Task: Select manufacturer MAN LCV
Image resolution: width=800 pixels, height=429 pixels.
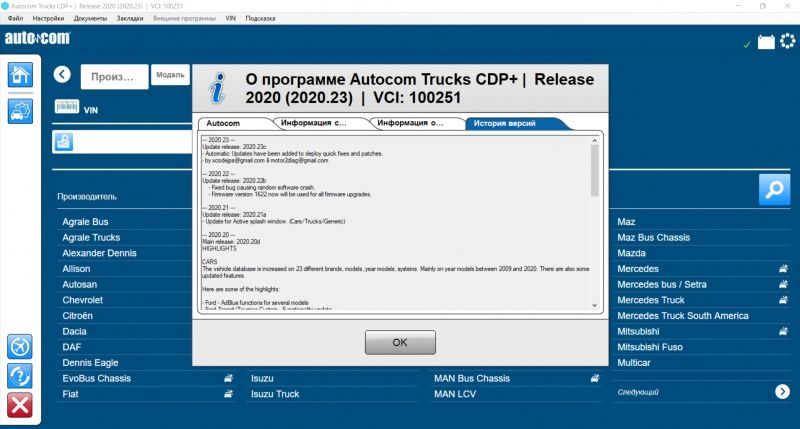Action: pos(455,394)
